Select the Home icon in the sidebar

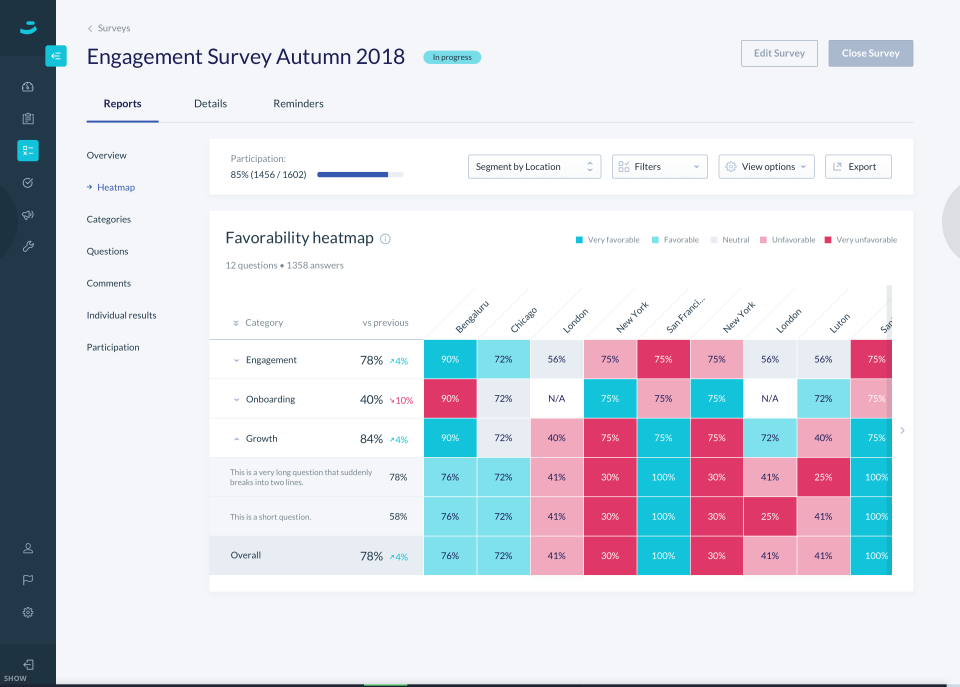[x=28, y=87]
